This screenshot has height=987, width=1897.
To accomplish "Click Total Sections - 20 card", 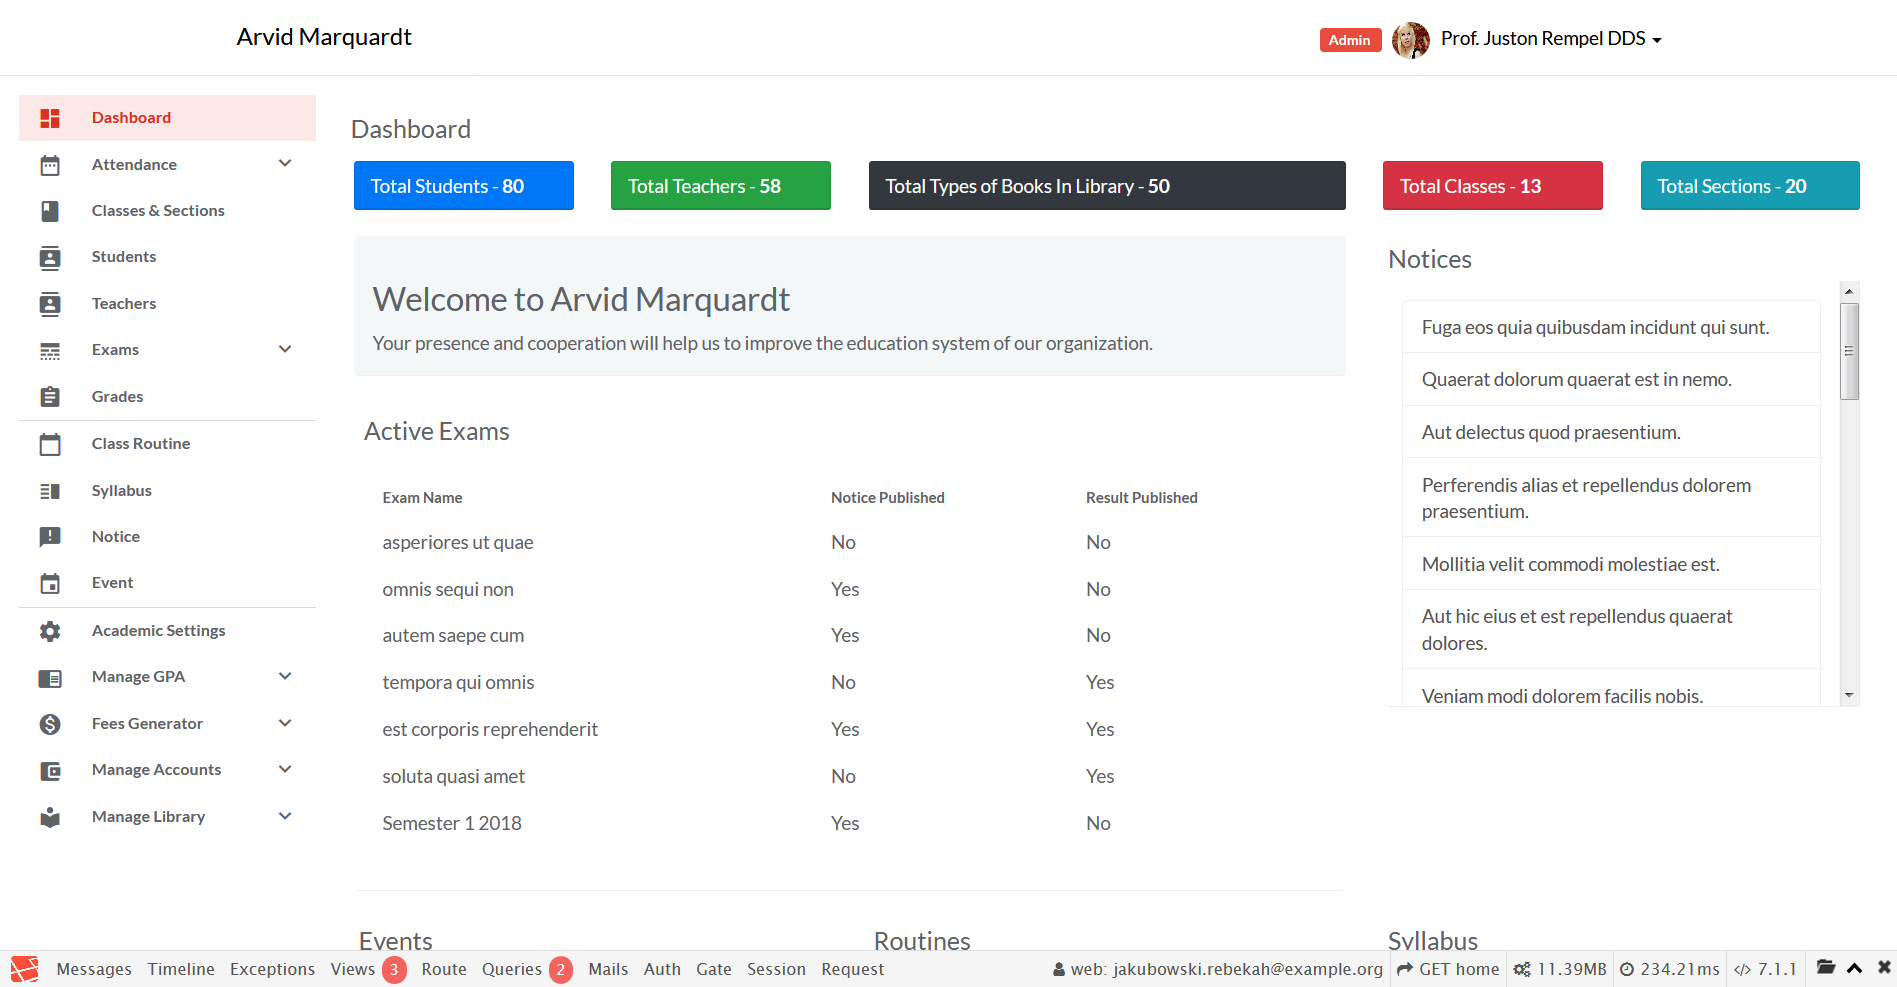I will point(1750,186).
